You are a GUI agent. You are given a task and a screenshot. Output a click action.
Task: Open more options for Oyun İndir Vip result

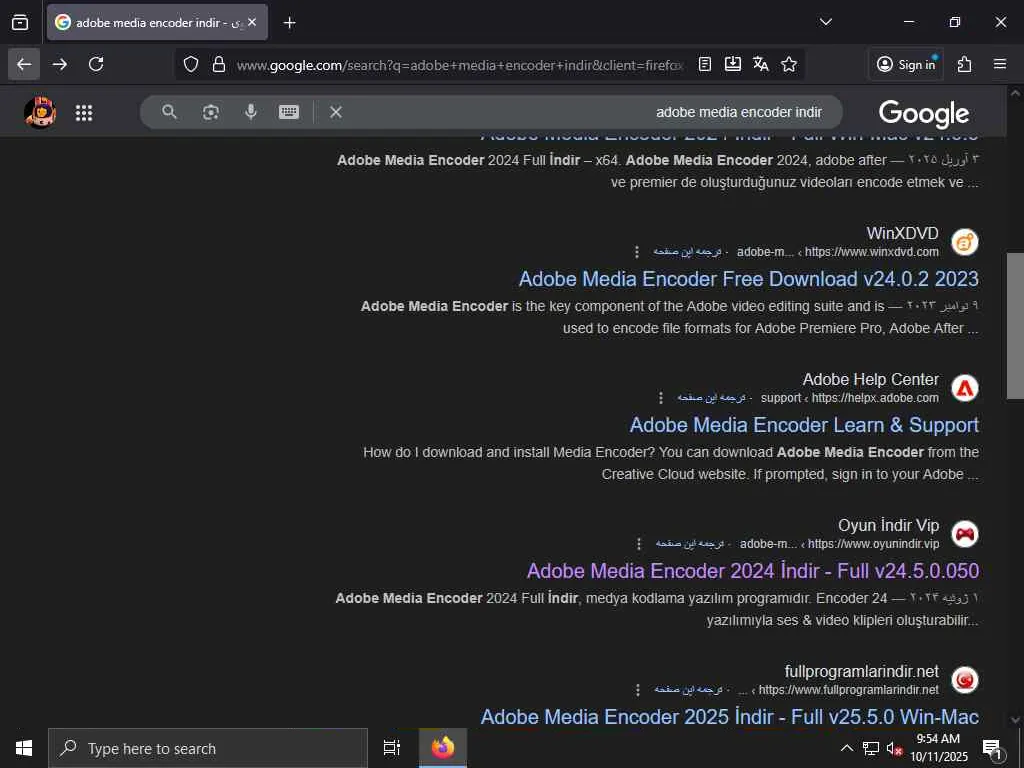point(639,543)
